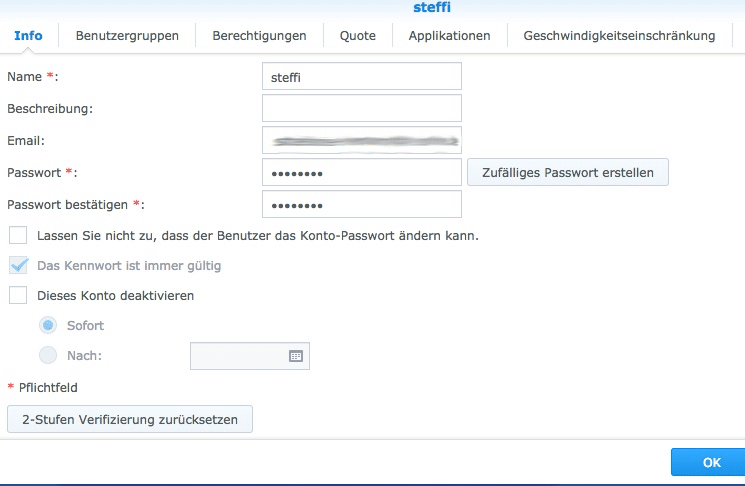745x486 pixels.
Task: Click 'Zufälliges Passwort erstellen' button
Action: tap(568, 172)
